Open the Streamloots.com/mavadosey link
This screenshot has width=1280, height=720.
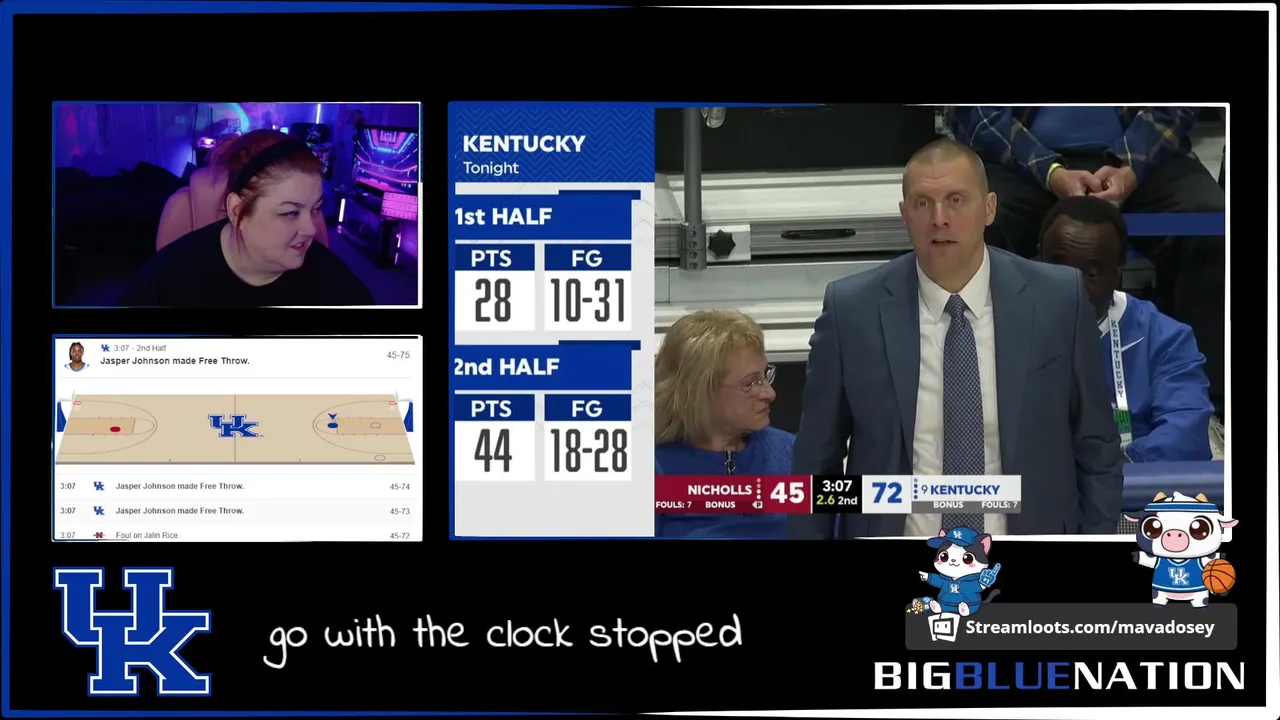[1089, 628]
